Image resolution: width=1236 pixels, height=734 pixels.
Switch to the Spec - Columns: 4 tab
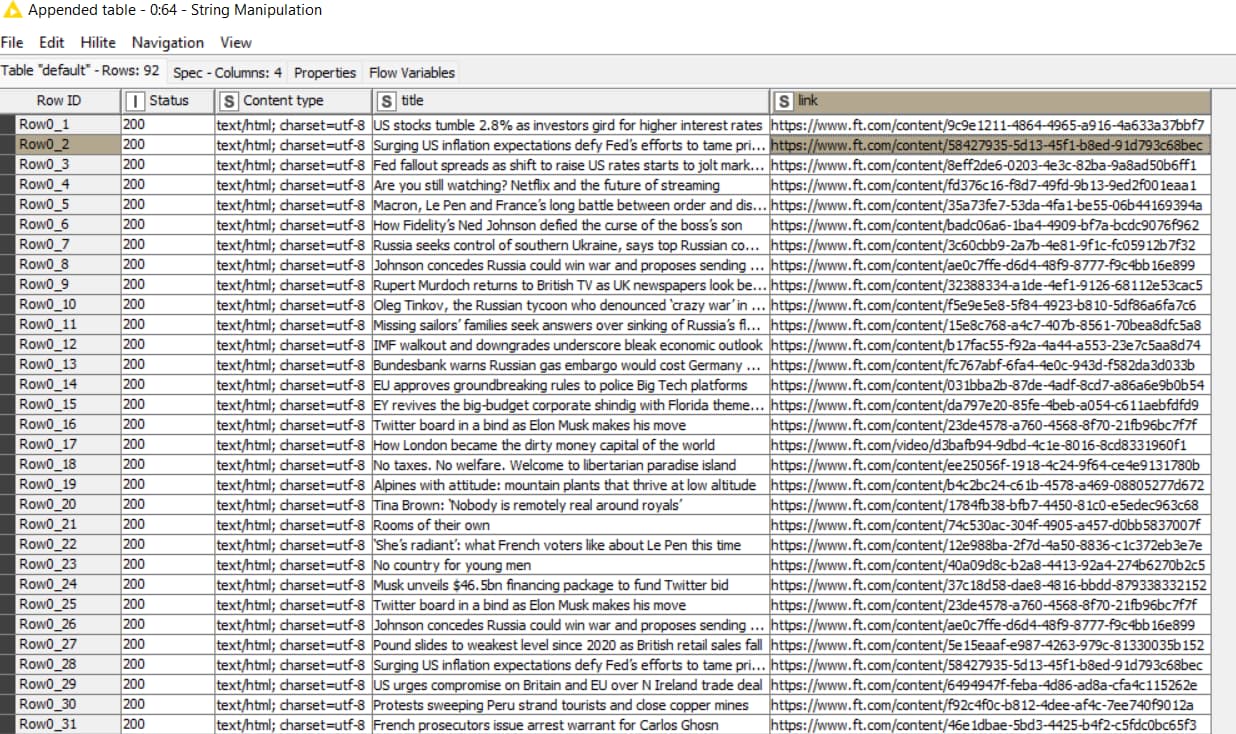click(229, 72)
